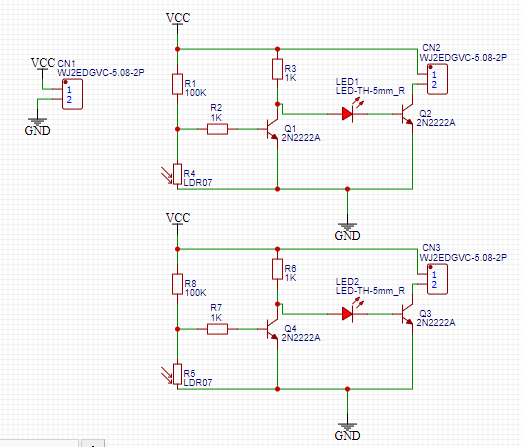Screen dimensions: 521x447
Task: Select the CN1 connector body
Action: (72, 94)
